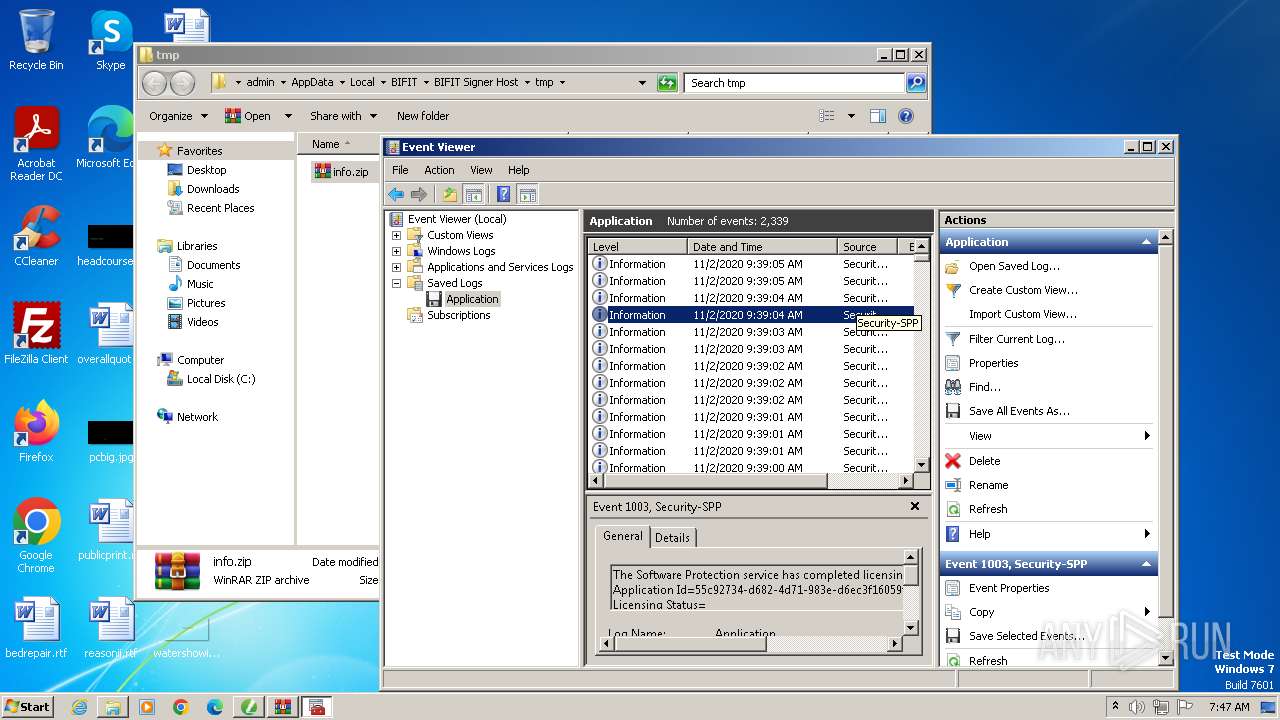
Task: Collapse Saved Logs tree node
Action: 396,283
